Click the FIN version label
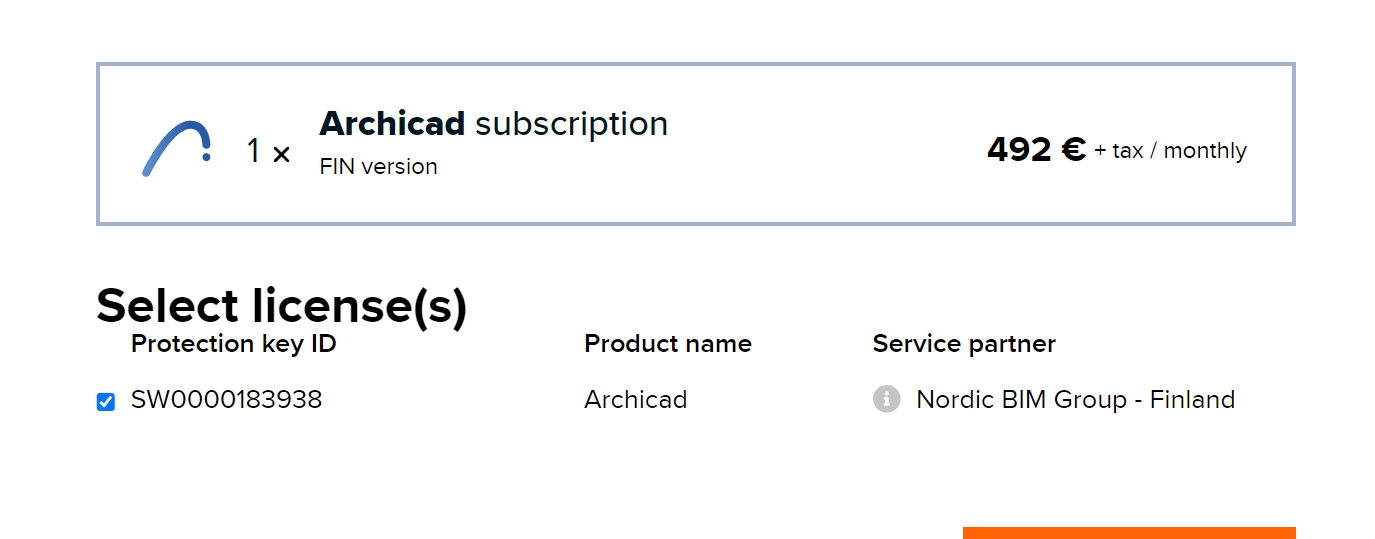The height and width of the screenshot is (539, 1375). click(x=378, y=167)
